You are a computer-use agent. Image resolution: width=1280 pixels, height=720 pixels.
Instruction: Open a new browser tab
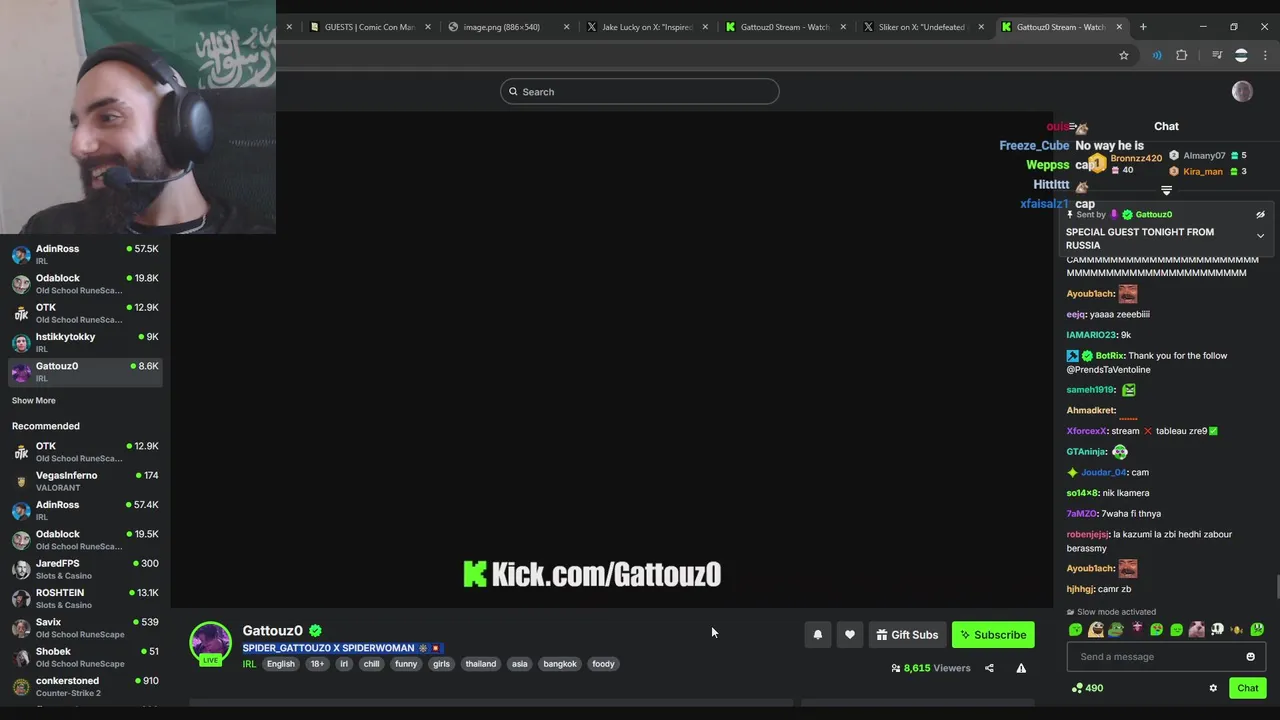pos(1143,27)
